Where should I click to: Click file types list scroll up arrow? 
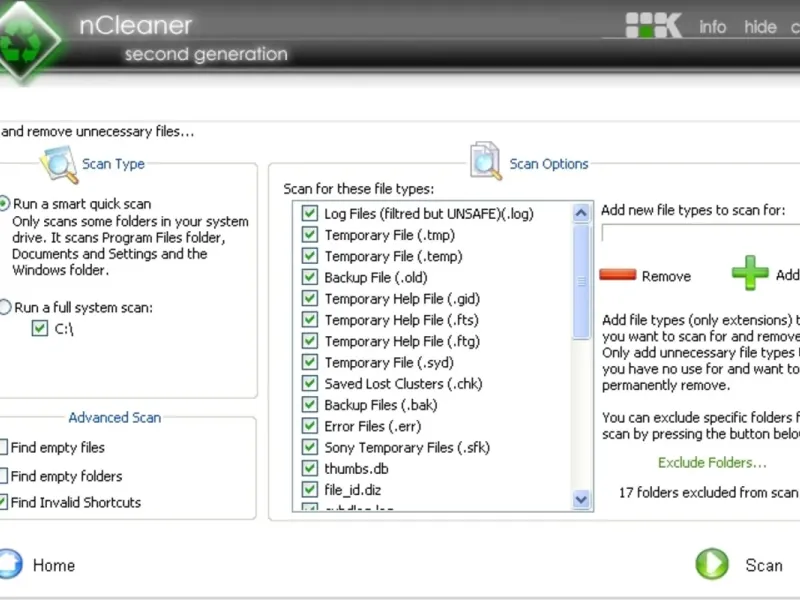(581, 213)
